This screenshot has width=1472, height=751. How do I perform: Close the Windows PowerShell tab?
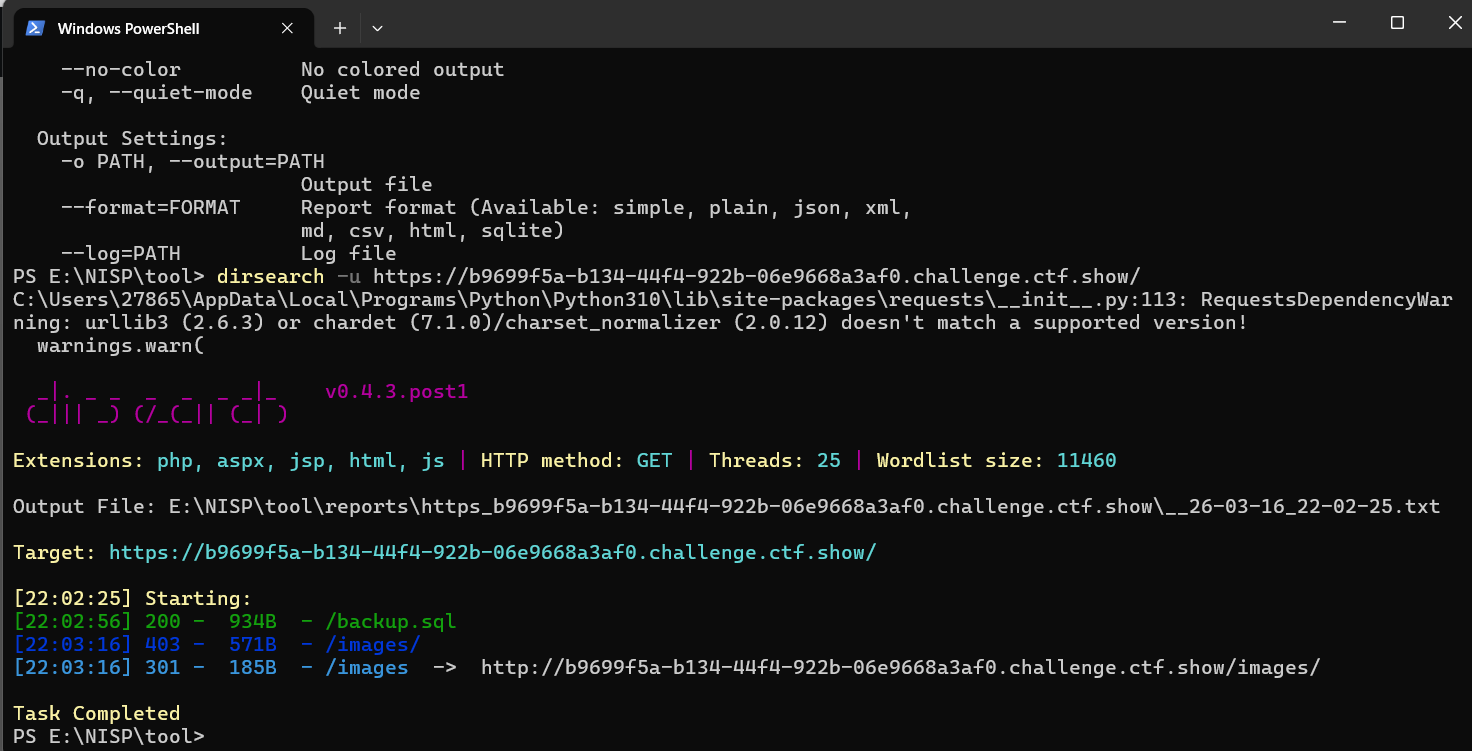pos(287,28)
